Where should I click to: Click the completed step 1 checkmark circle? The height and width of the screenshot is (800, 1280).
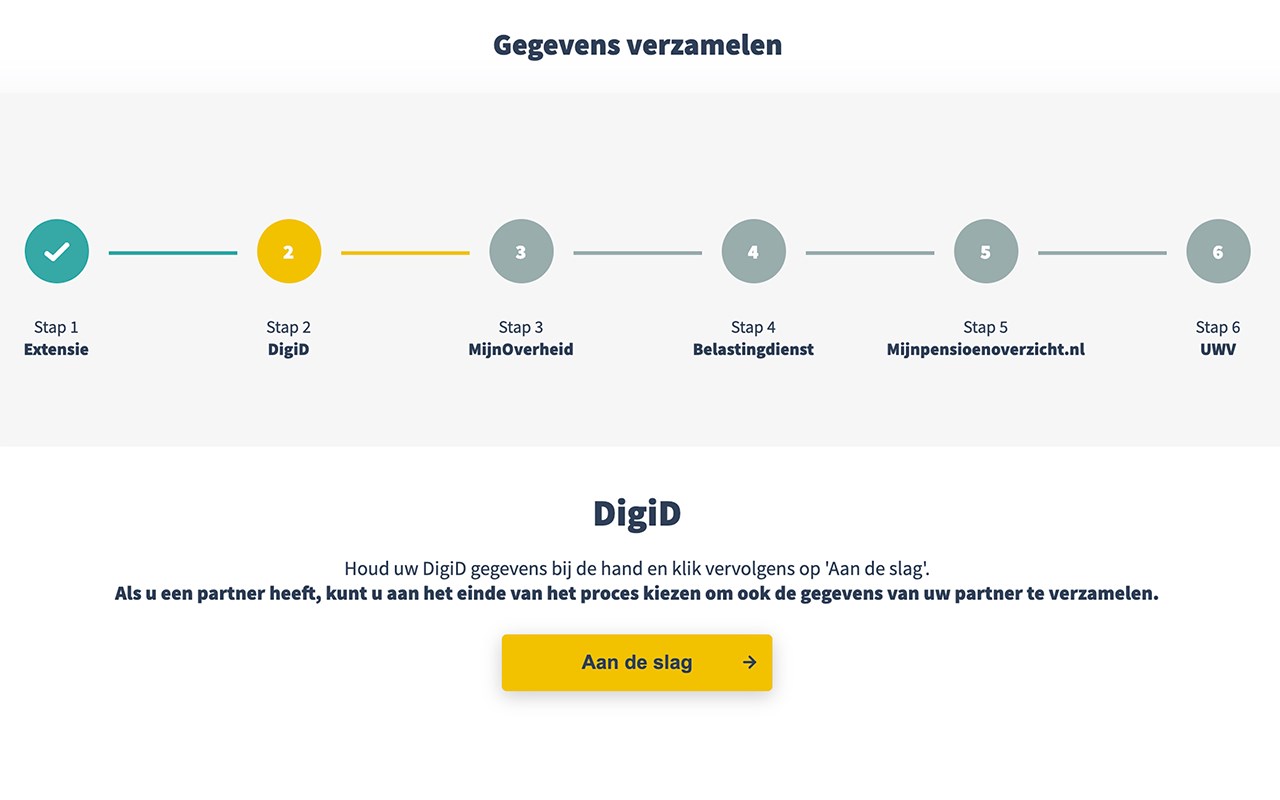tap(57, 251)
